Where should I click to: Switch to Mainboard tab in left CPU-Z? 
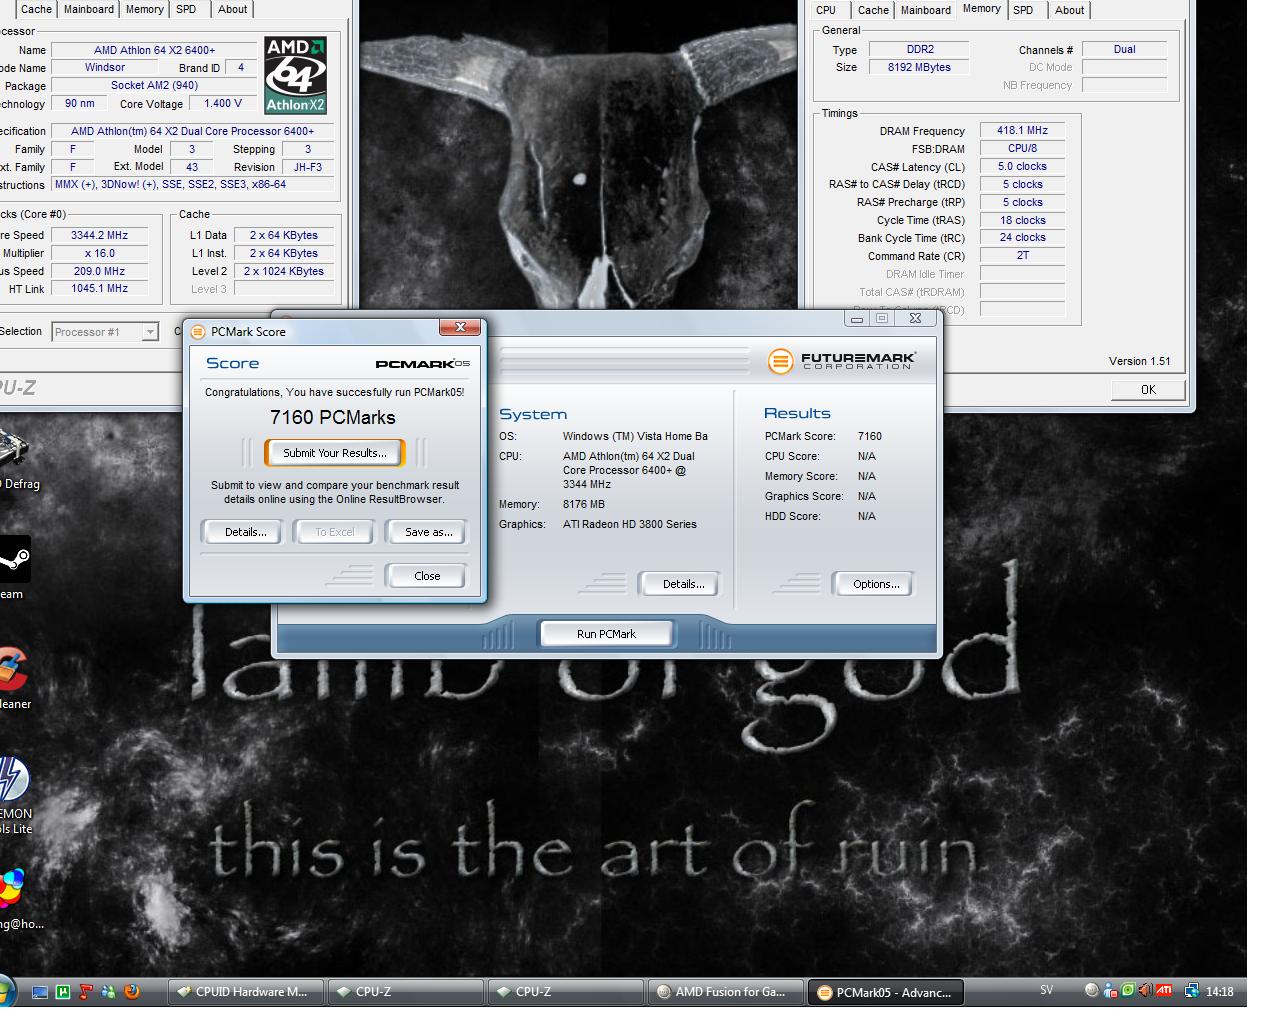pyautogui.click(x=89, y=9)
